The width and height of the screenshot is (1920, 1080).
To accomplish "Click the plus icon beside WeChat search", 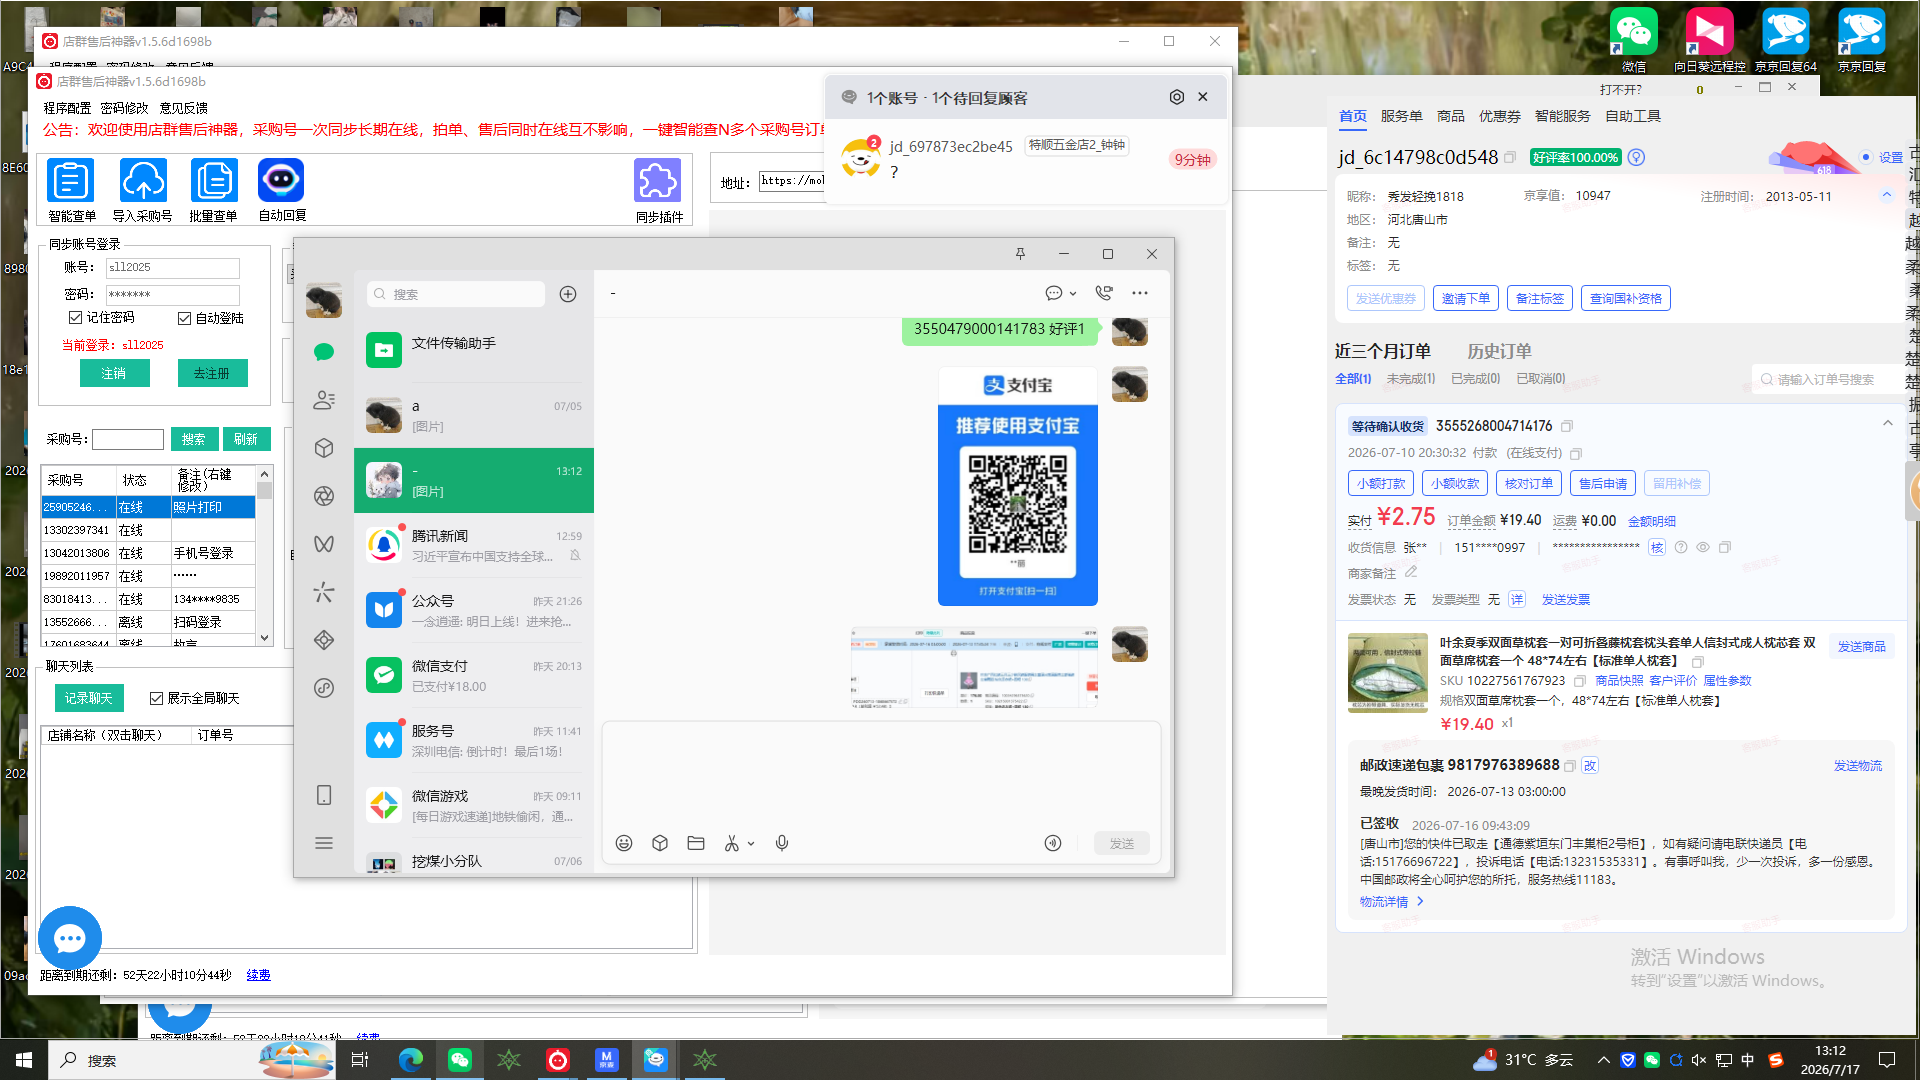I will point(568,294).
